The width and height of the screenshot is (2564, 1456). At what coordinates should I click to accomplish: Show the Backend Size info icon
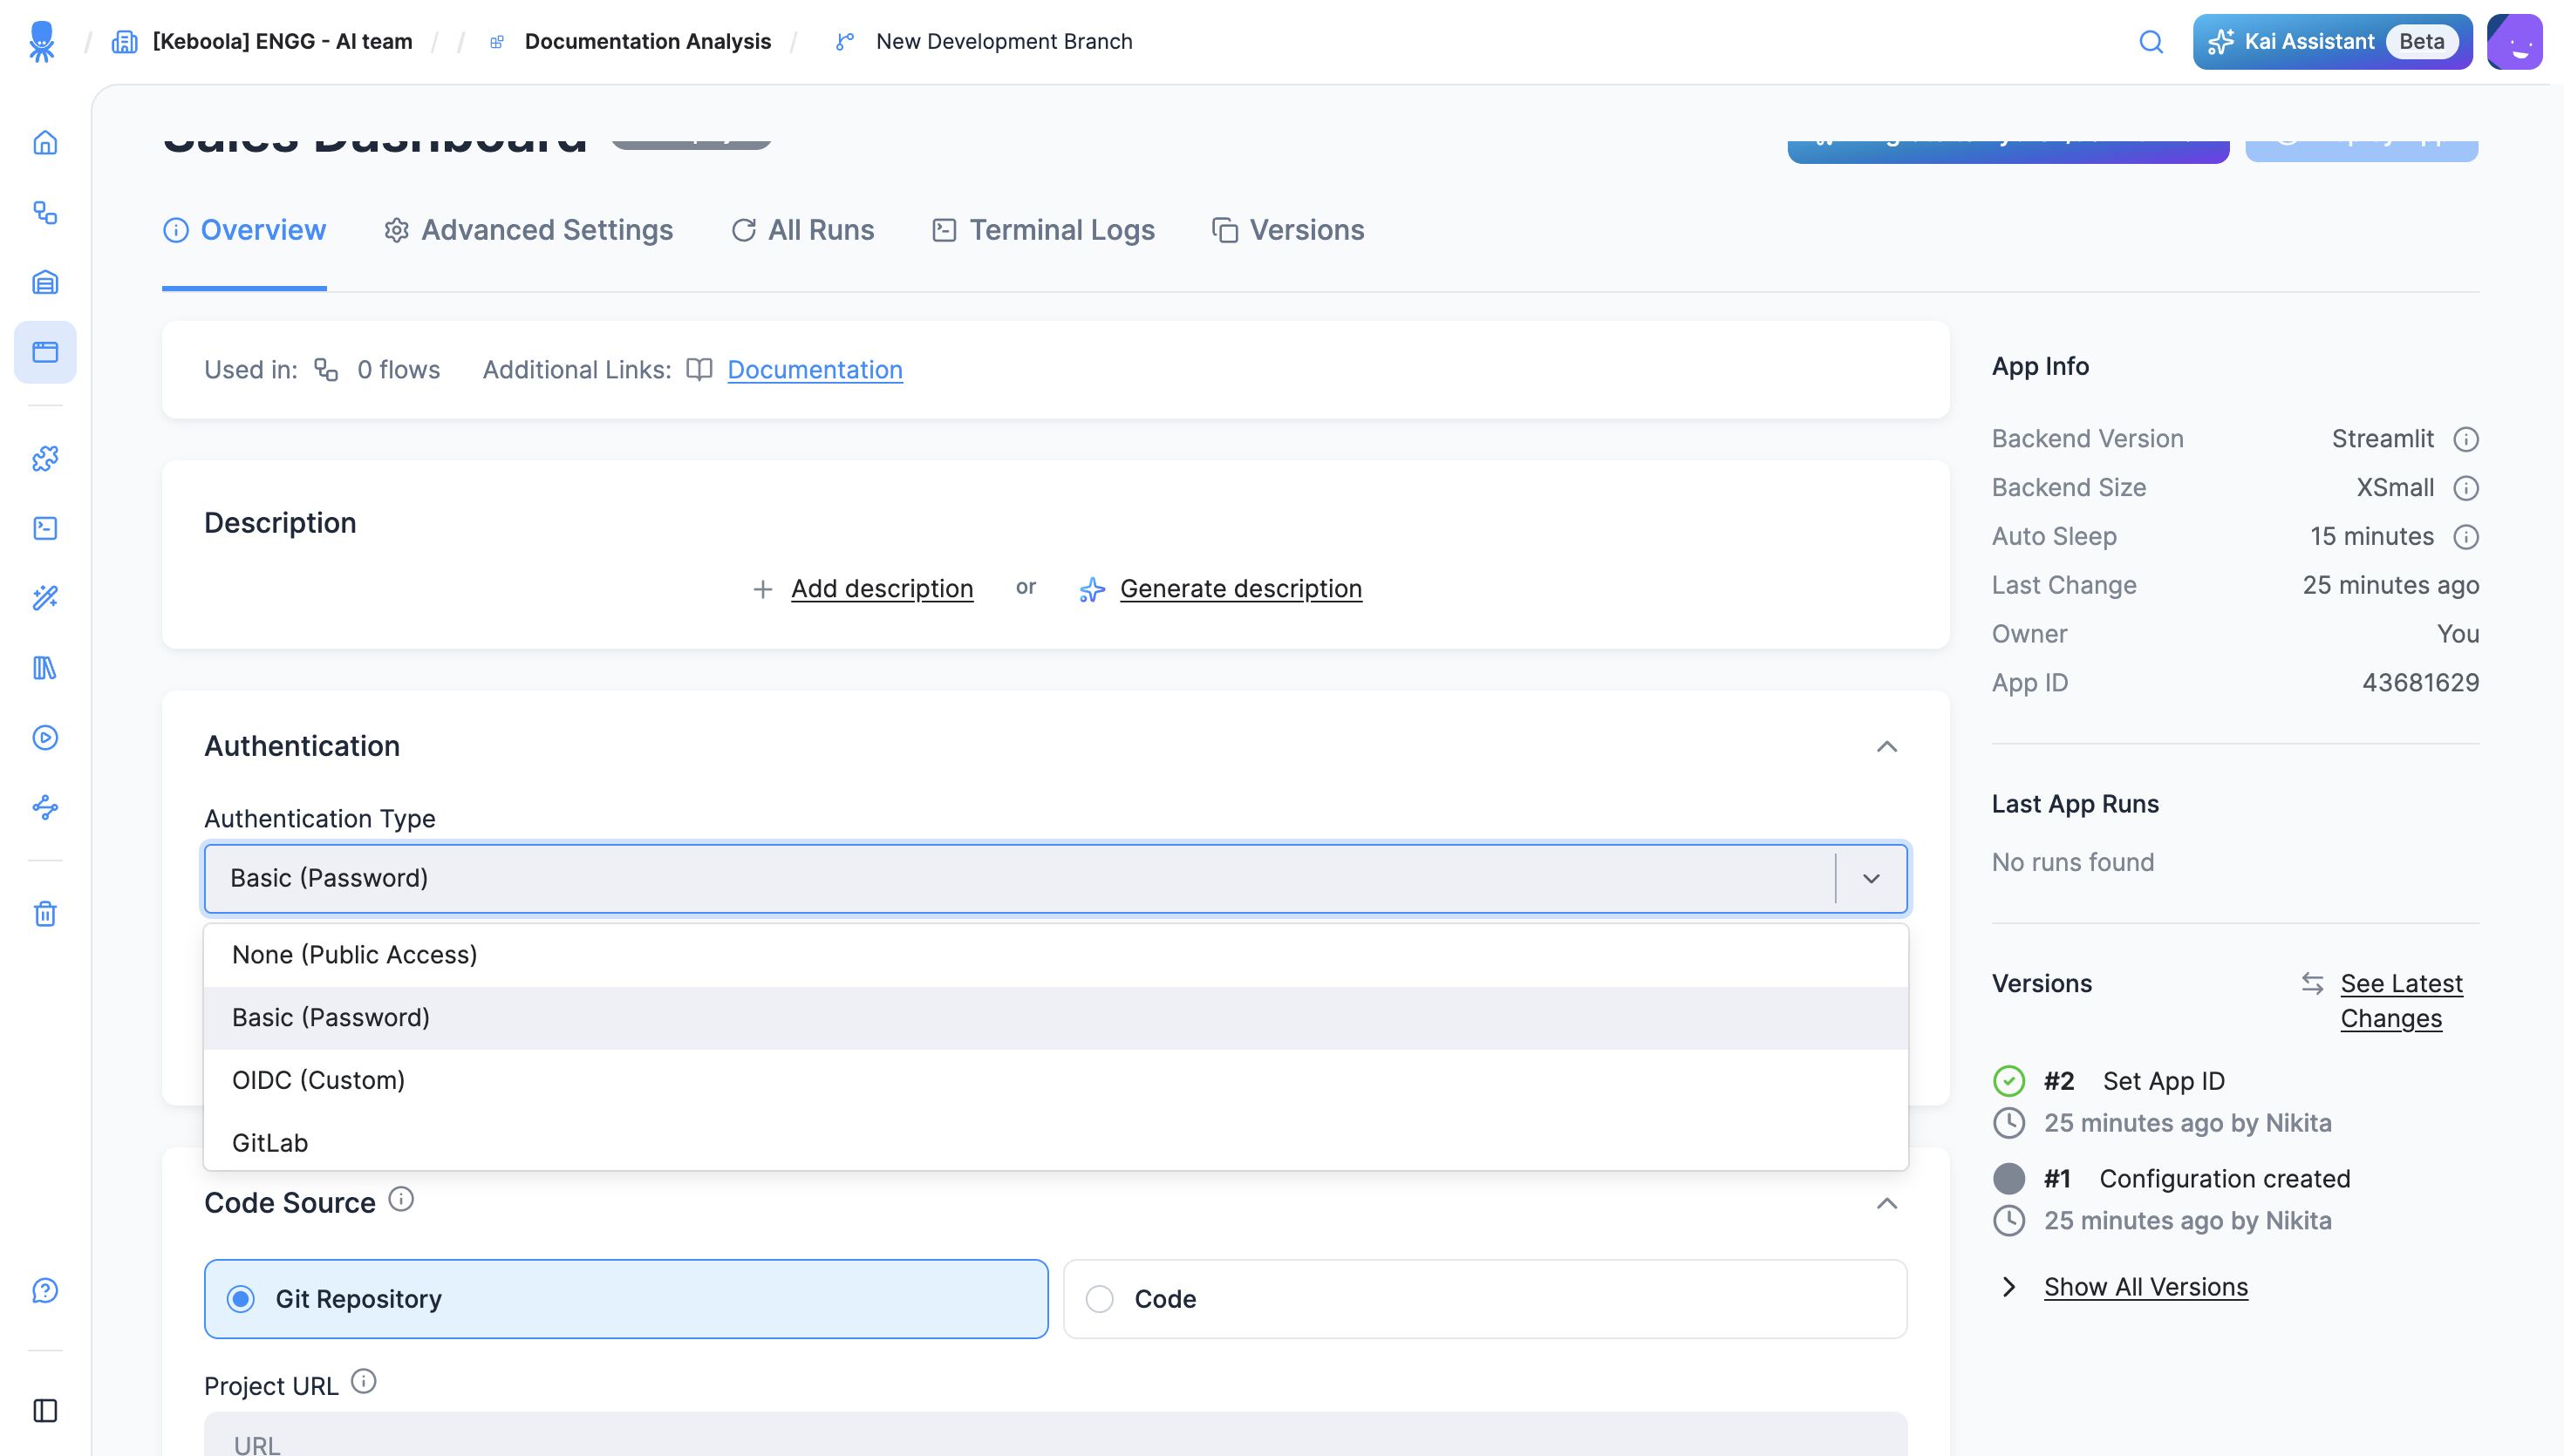(2466, 489)
